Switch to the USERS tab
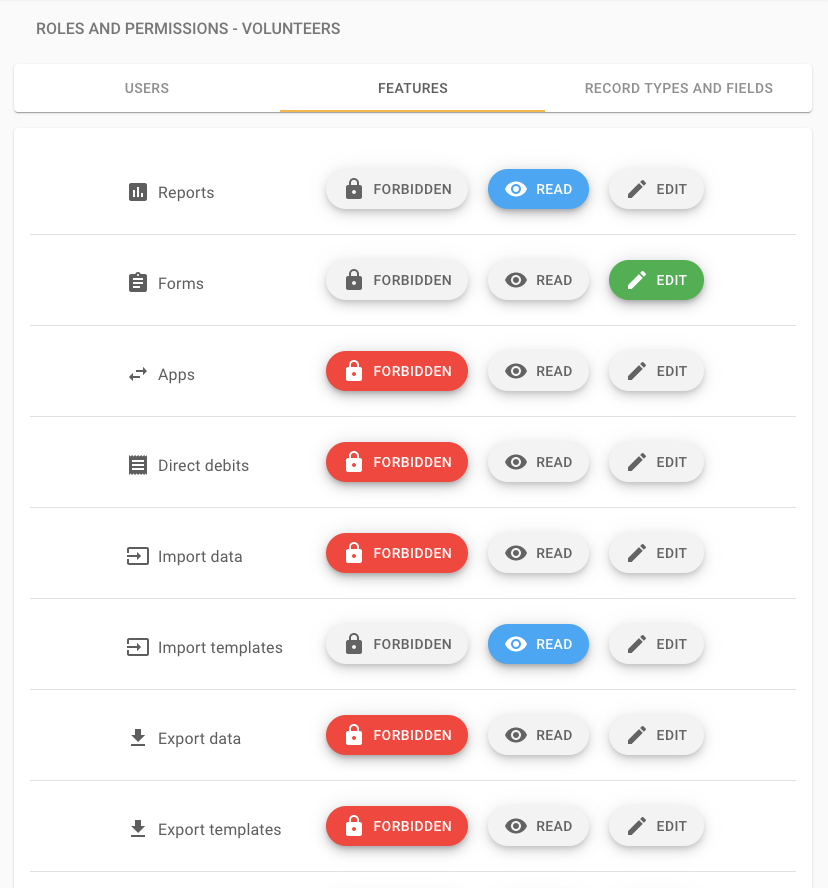Viewport: 828px width, 888px height. coord(146,88)
